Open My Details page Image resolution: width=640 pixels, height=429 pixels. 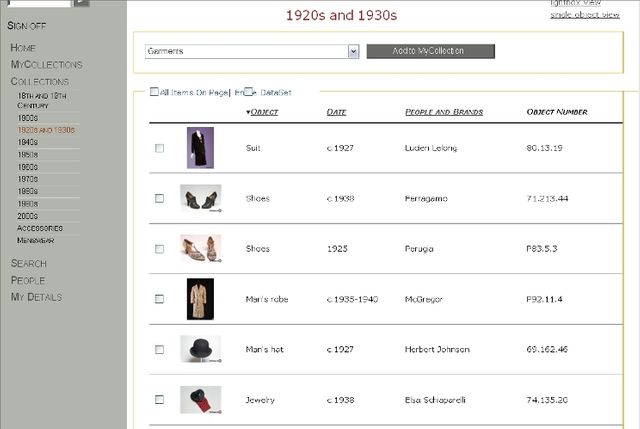(36, 297)
